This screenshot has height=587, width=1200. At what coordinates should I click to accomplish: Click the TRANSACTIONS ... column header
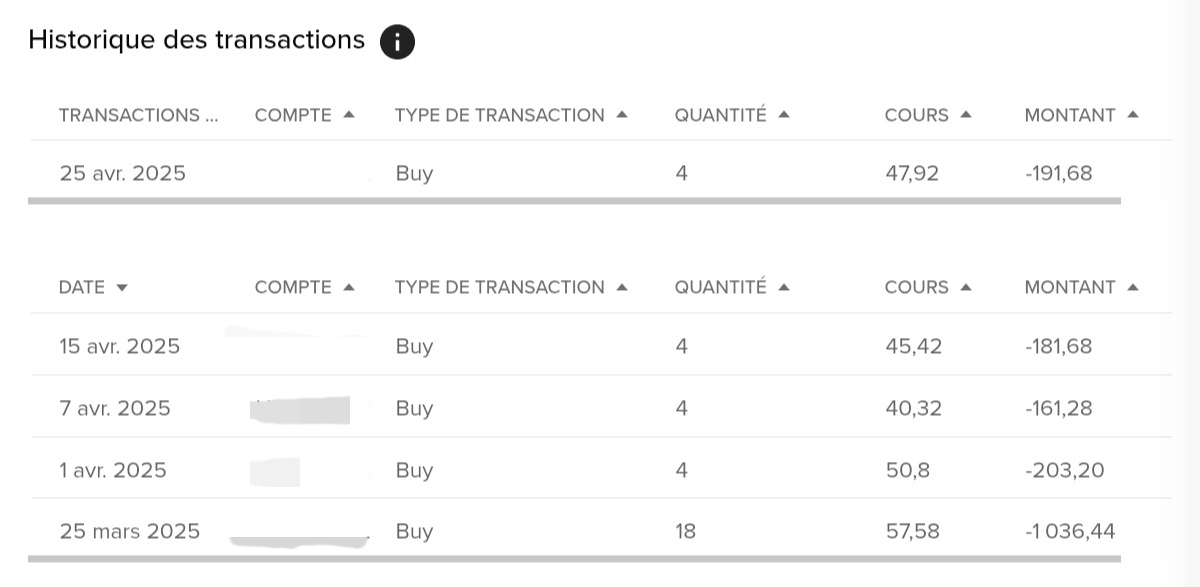coord(138,115)
